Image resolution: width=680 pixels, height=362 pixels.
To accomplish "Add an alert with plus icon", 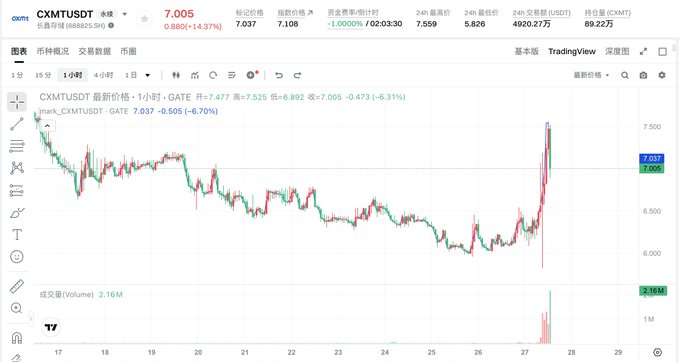I will (252, 75).
